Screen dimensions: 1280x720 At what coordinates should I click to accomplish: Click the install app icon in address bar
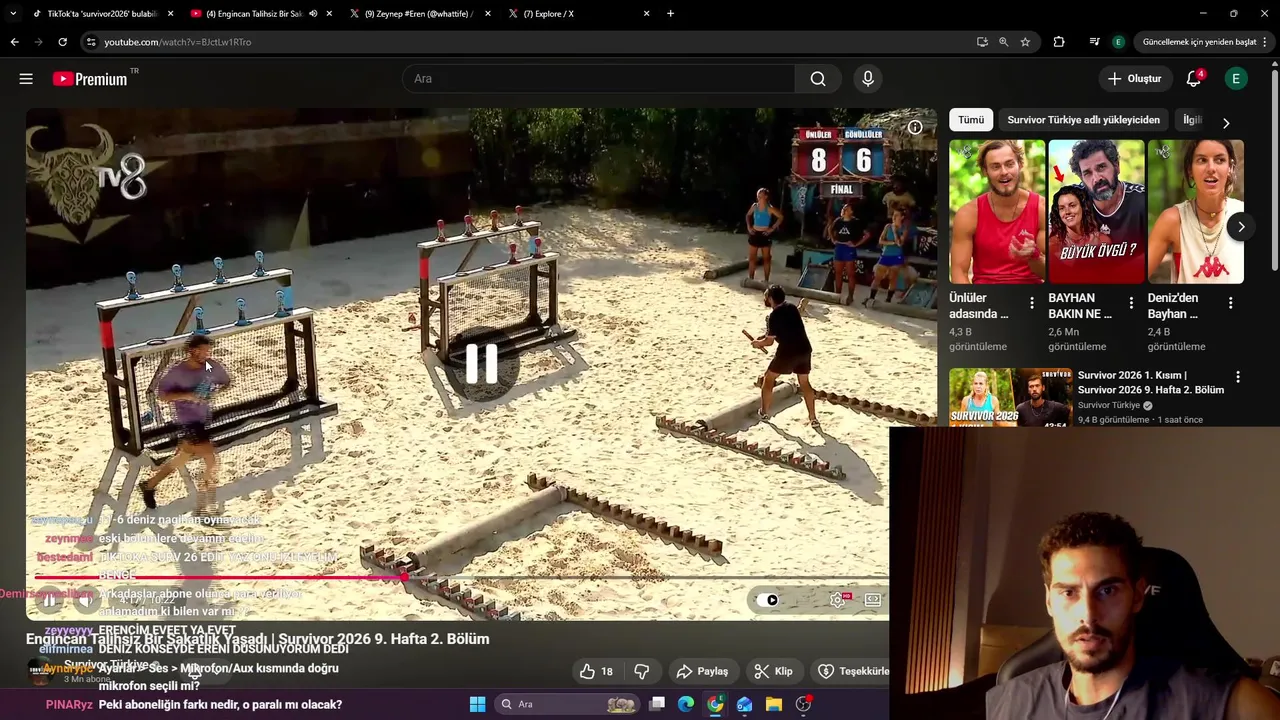coord(982,42)
